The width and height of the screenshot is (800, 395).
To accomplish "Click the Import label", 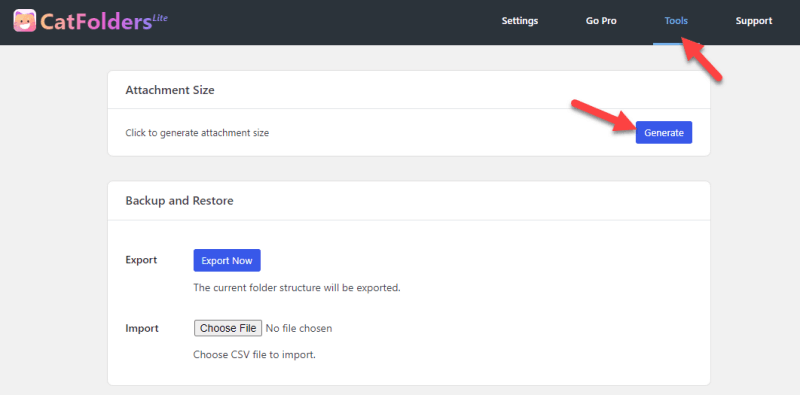I will click(x=142, y=328).
